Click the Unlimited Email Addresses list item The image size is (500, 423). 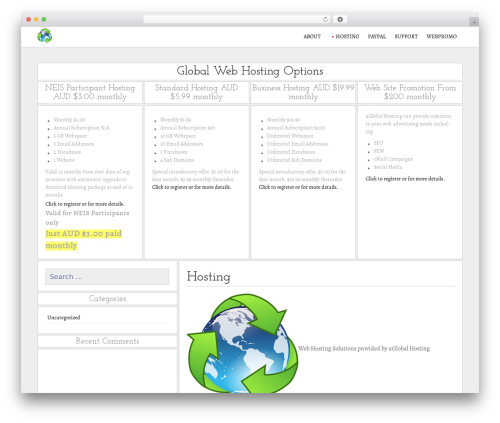tap(297, 144)
